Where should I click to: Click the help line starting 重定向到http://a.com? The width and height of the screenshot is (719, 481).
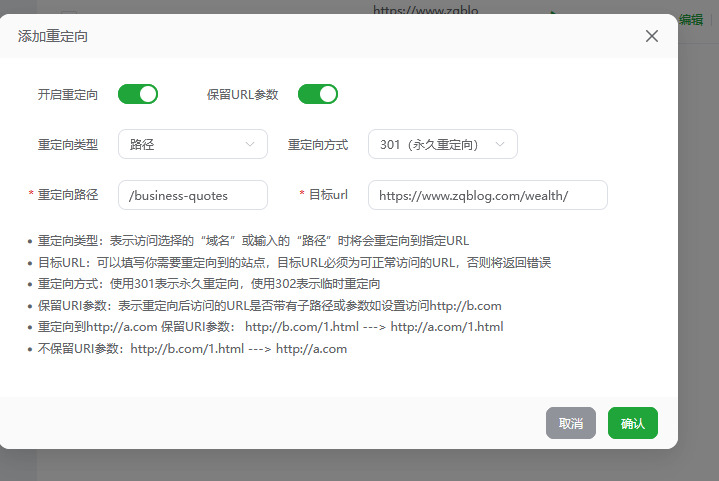point(271,327)
